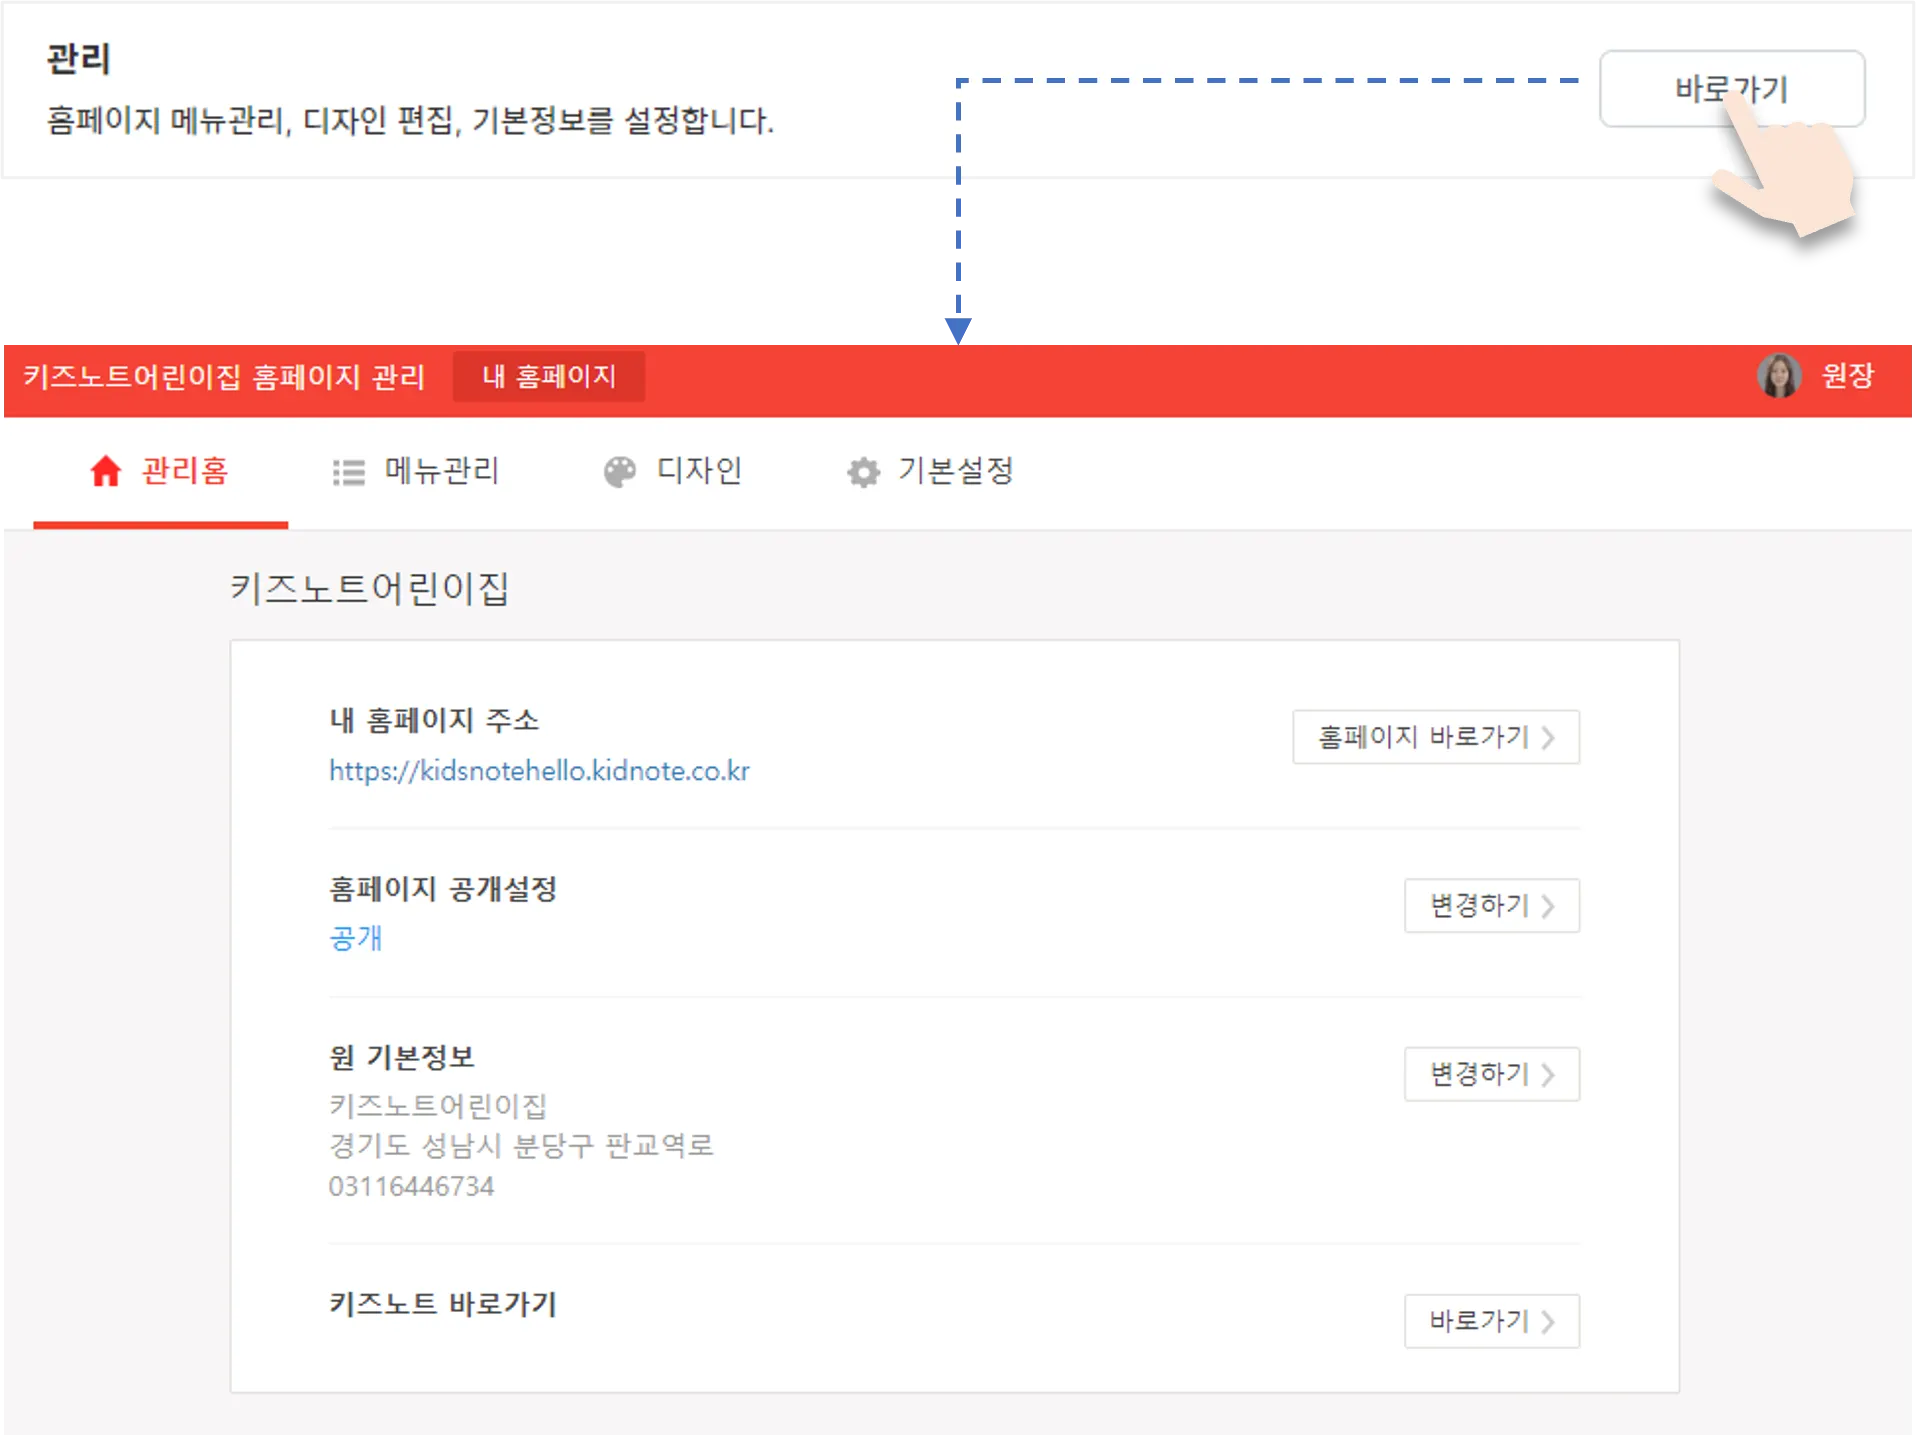Click the palette icon beside 디자인
This screenshot has width=1916, height=1435.
620,472
